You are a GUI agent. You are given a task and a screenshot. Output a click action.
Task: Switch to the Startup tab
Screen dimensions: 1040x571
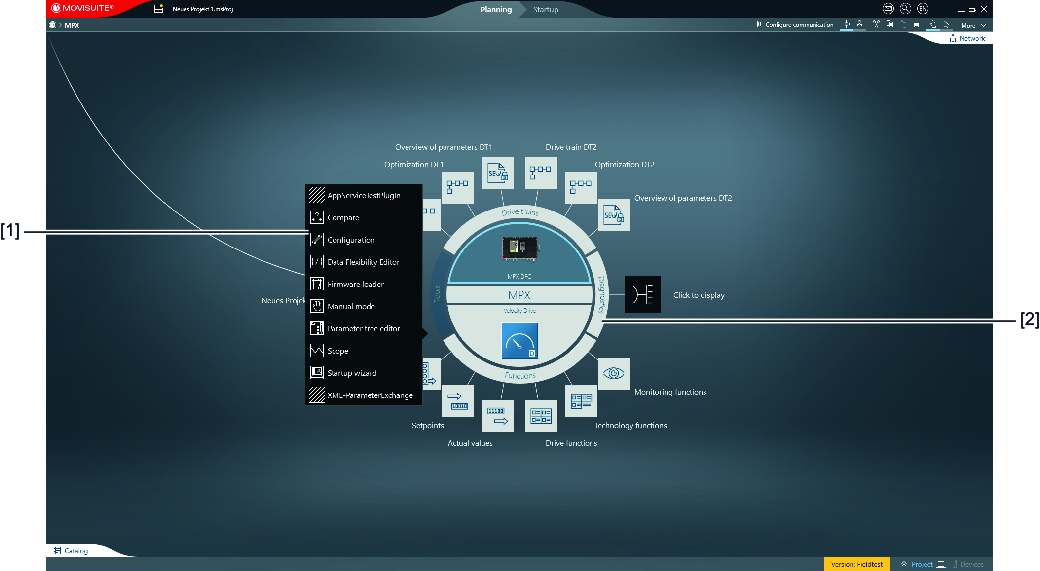546,9
